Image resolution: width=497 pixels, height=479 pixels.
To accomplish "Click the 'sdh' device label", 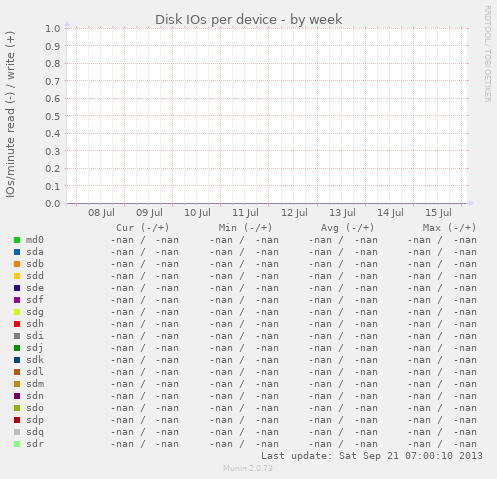I will pos(35,324).
